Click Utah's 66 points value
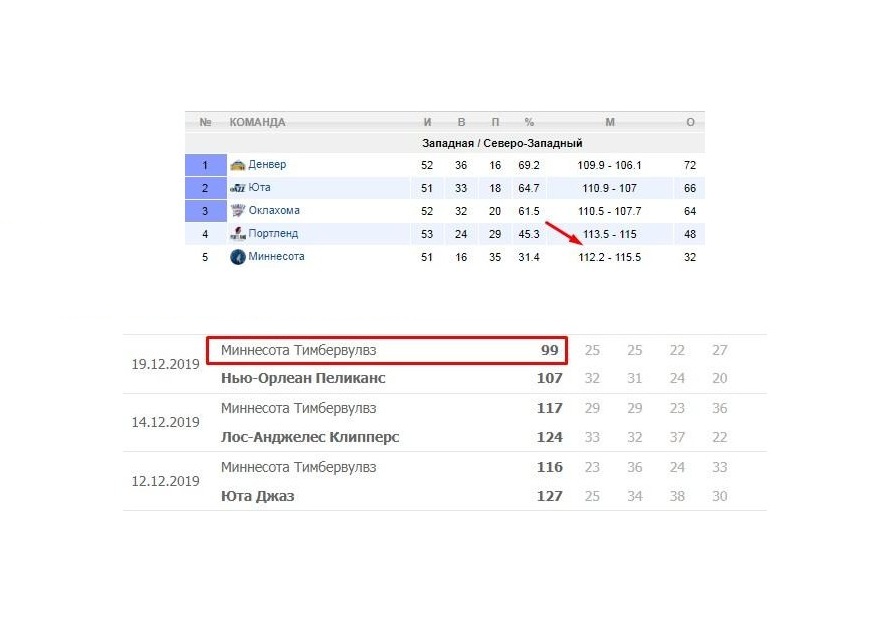The image size is (869, 618). (690, 188)
